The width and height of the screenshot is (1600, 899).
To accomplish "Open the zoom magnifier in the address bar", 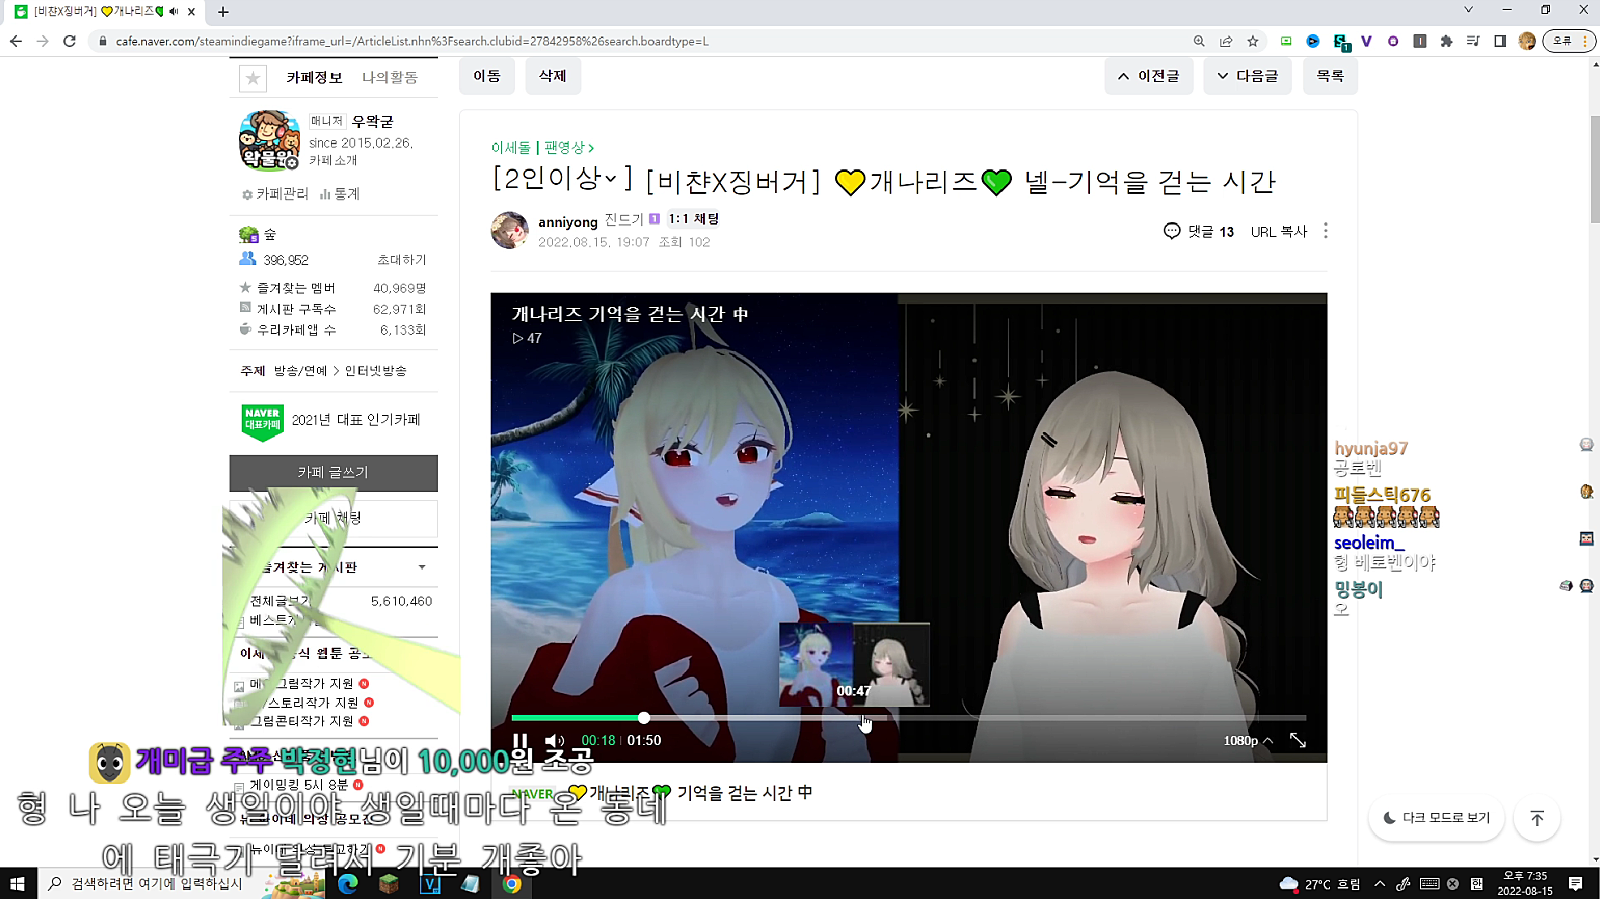I will (1199, 41).
